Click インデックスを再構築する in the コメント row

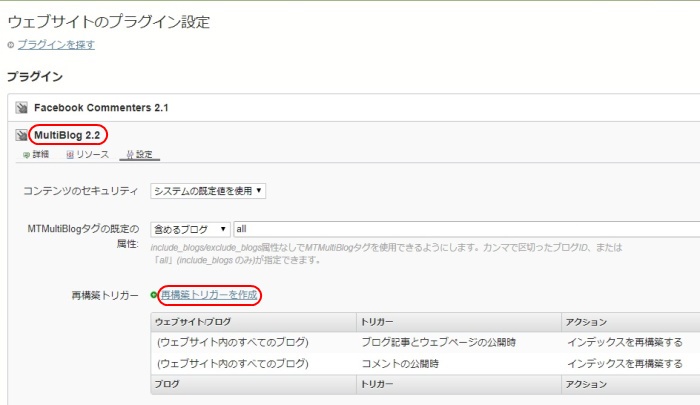click(x=625, y=363)
